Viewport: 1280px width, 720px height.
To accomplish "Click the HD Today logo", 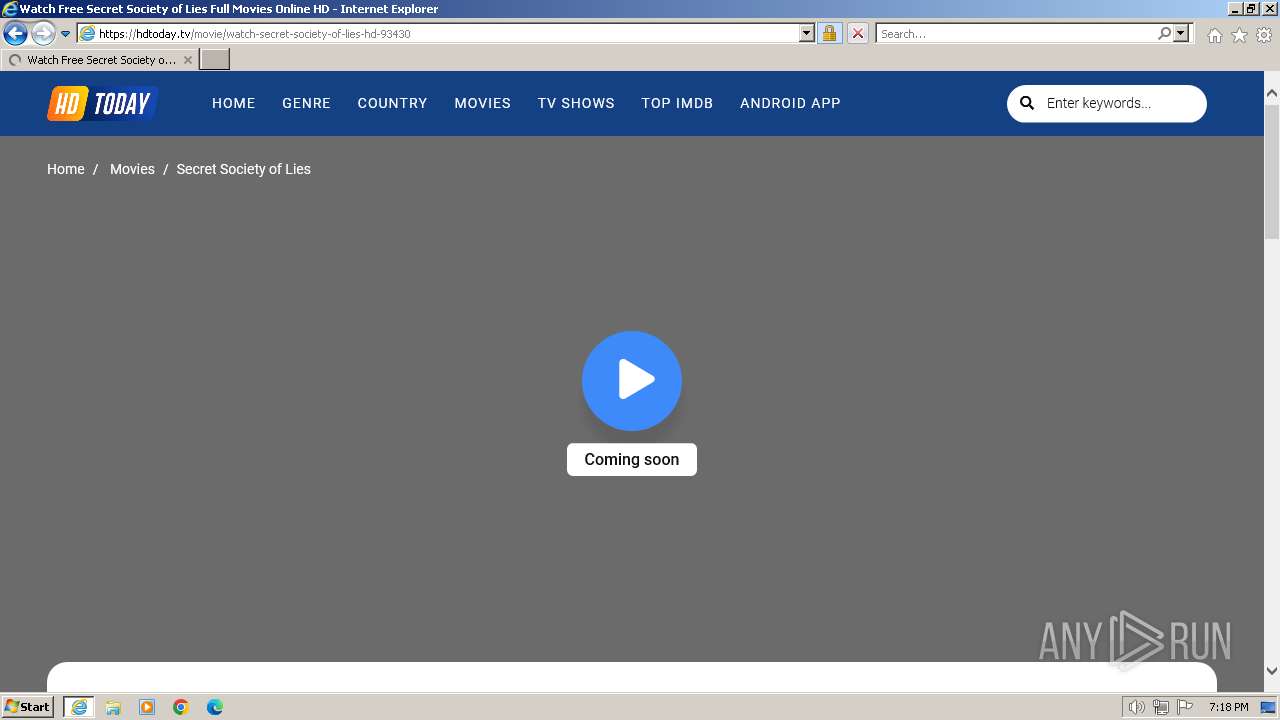I will point(103,103).
